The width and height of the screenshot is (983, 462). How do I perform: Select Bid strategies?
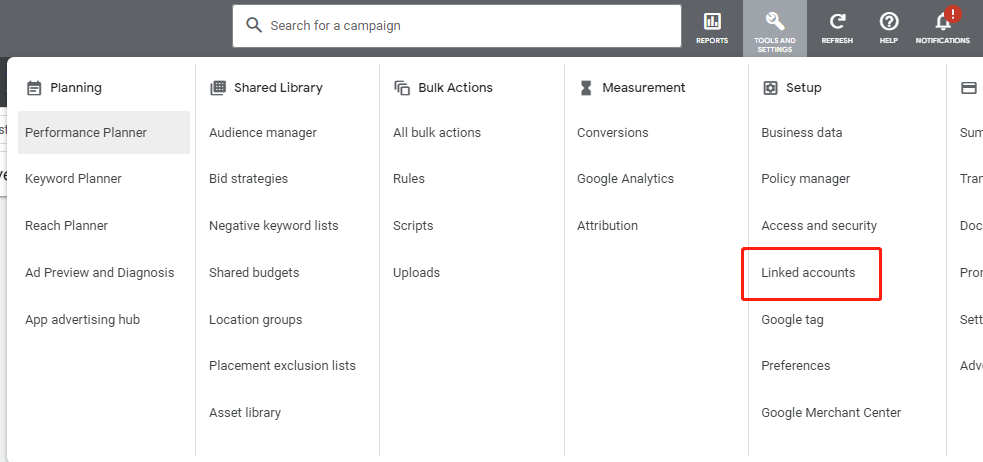248,179
